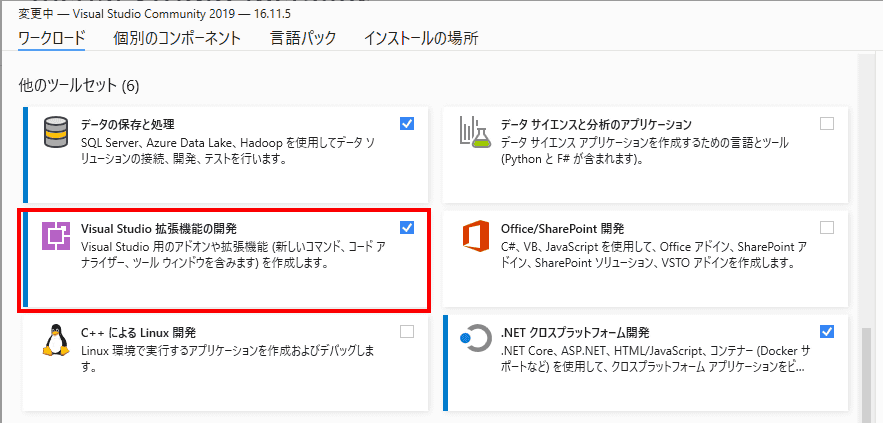The height and width of the screenshot is (423, 883).
Task: Click the データ サイエンスと分析のアプリケーション title
Action: [596, 124]
